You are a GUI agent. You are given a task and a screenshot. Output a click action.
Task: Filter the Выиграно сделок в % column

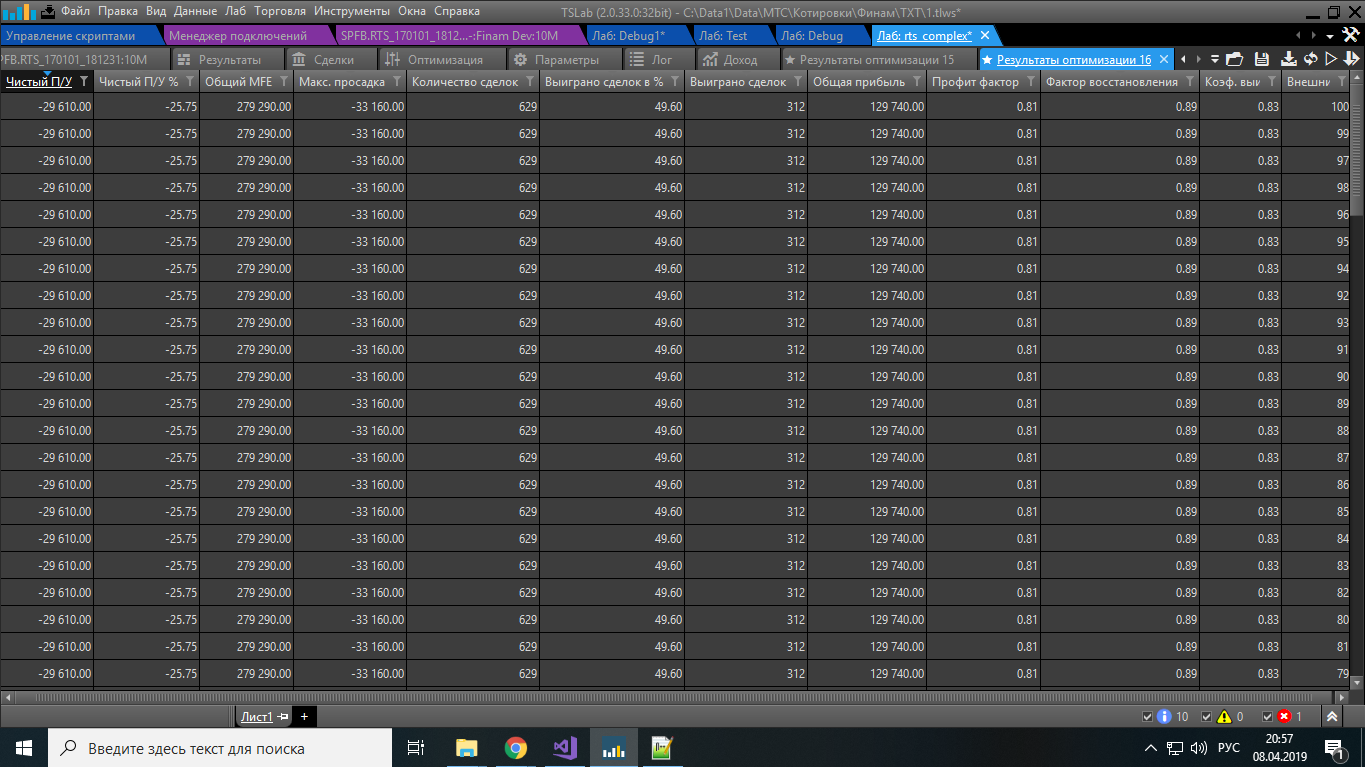tap(675, 82)
